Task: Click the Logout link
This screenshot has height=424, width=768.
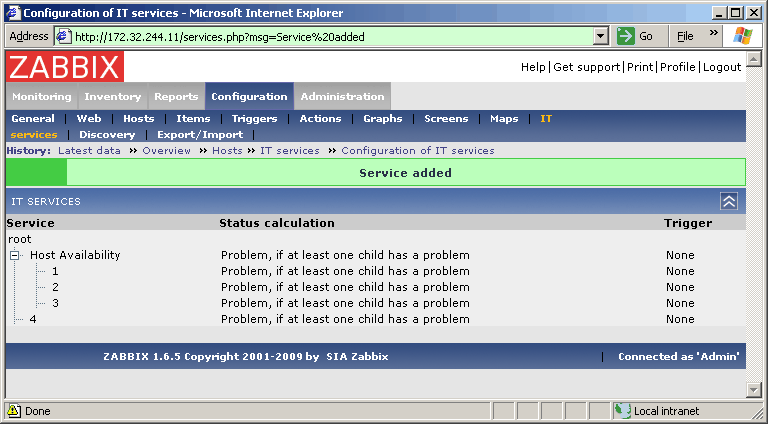Action: 722,67
